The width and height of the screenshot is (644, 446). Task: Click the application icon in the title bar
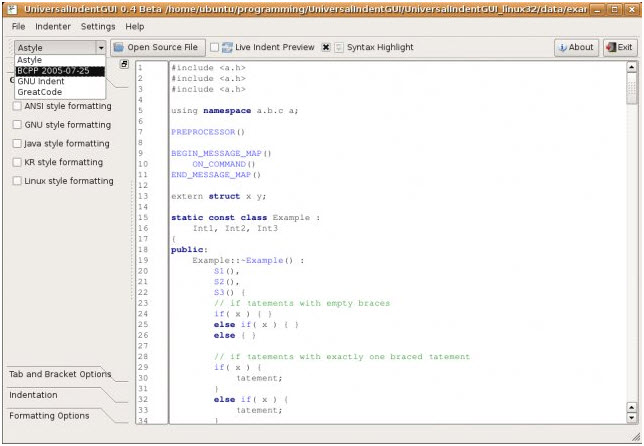click(12, 9)
